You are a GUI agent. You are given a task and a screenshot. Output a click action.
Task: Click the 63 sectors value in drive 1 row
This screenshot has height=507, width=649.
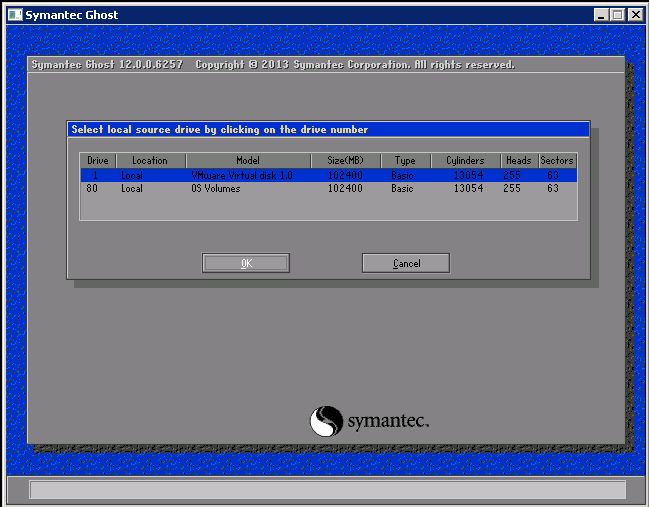tap(553, 175)
